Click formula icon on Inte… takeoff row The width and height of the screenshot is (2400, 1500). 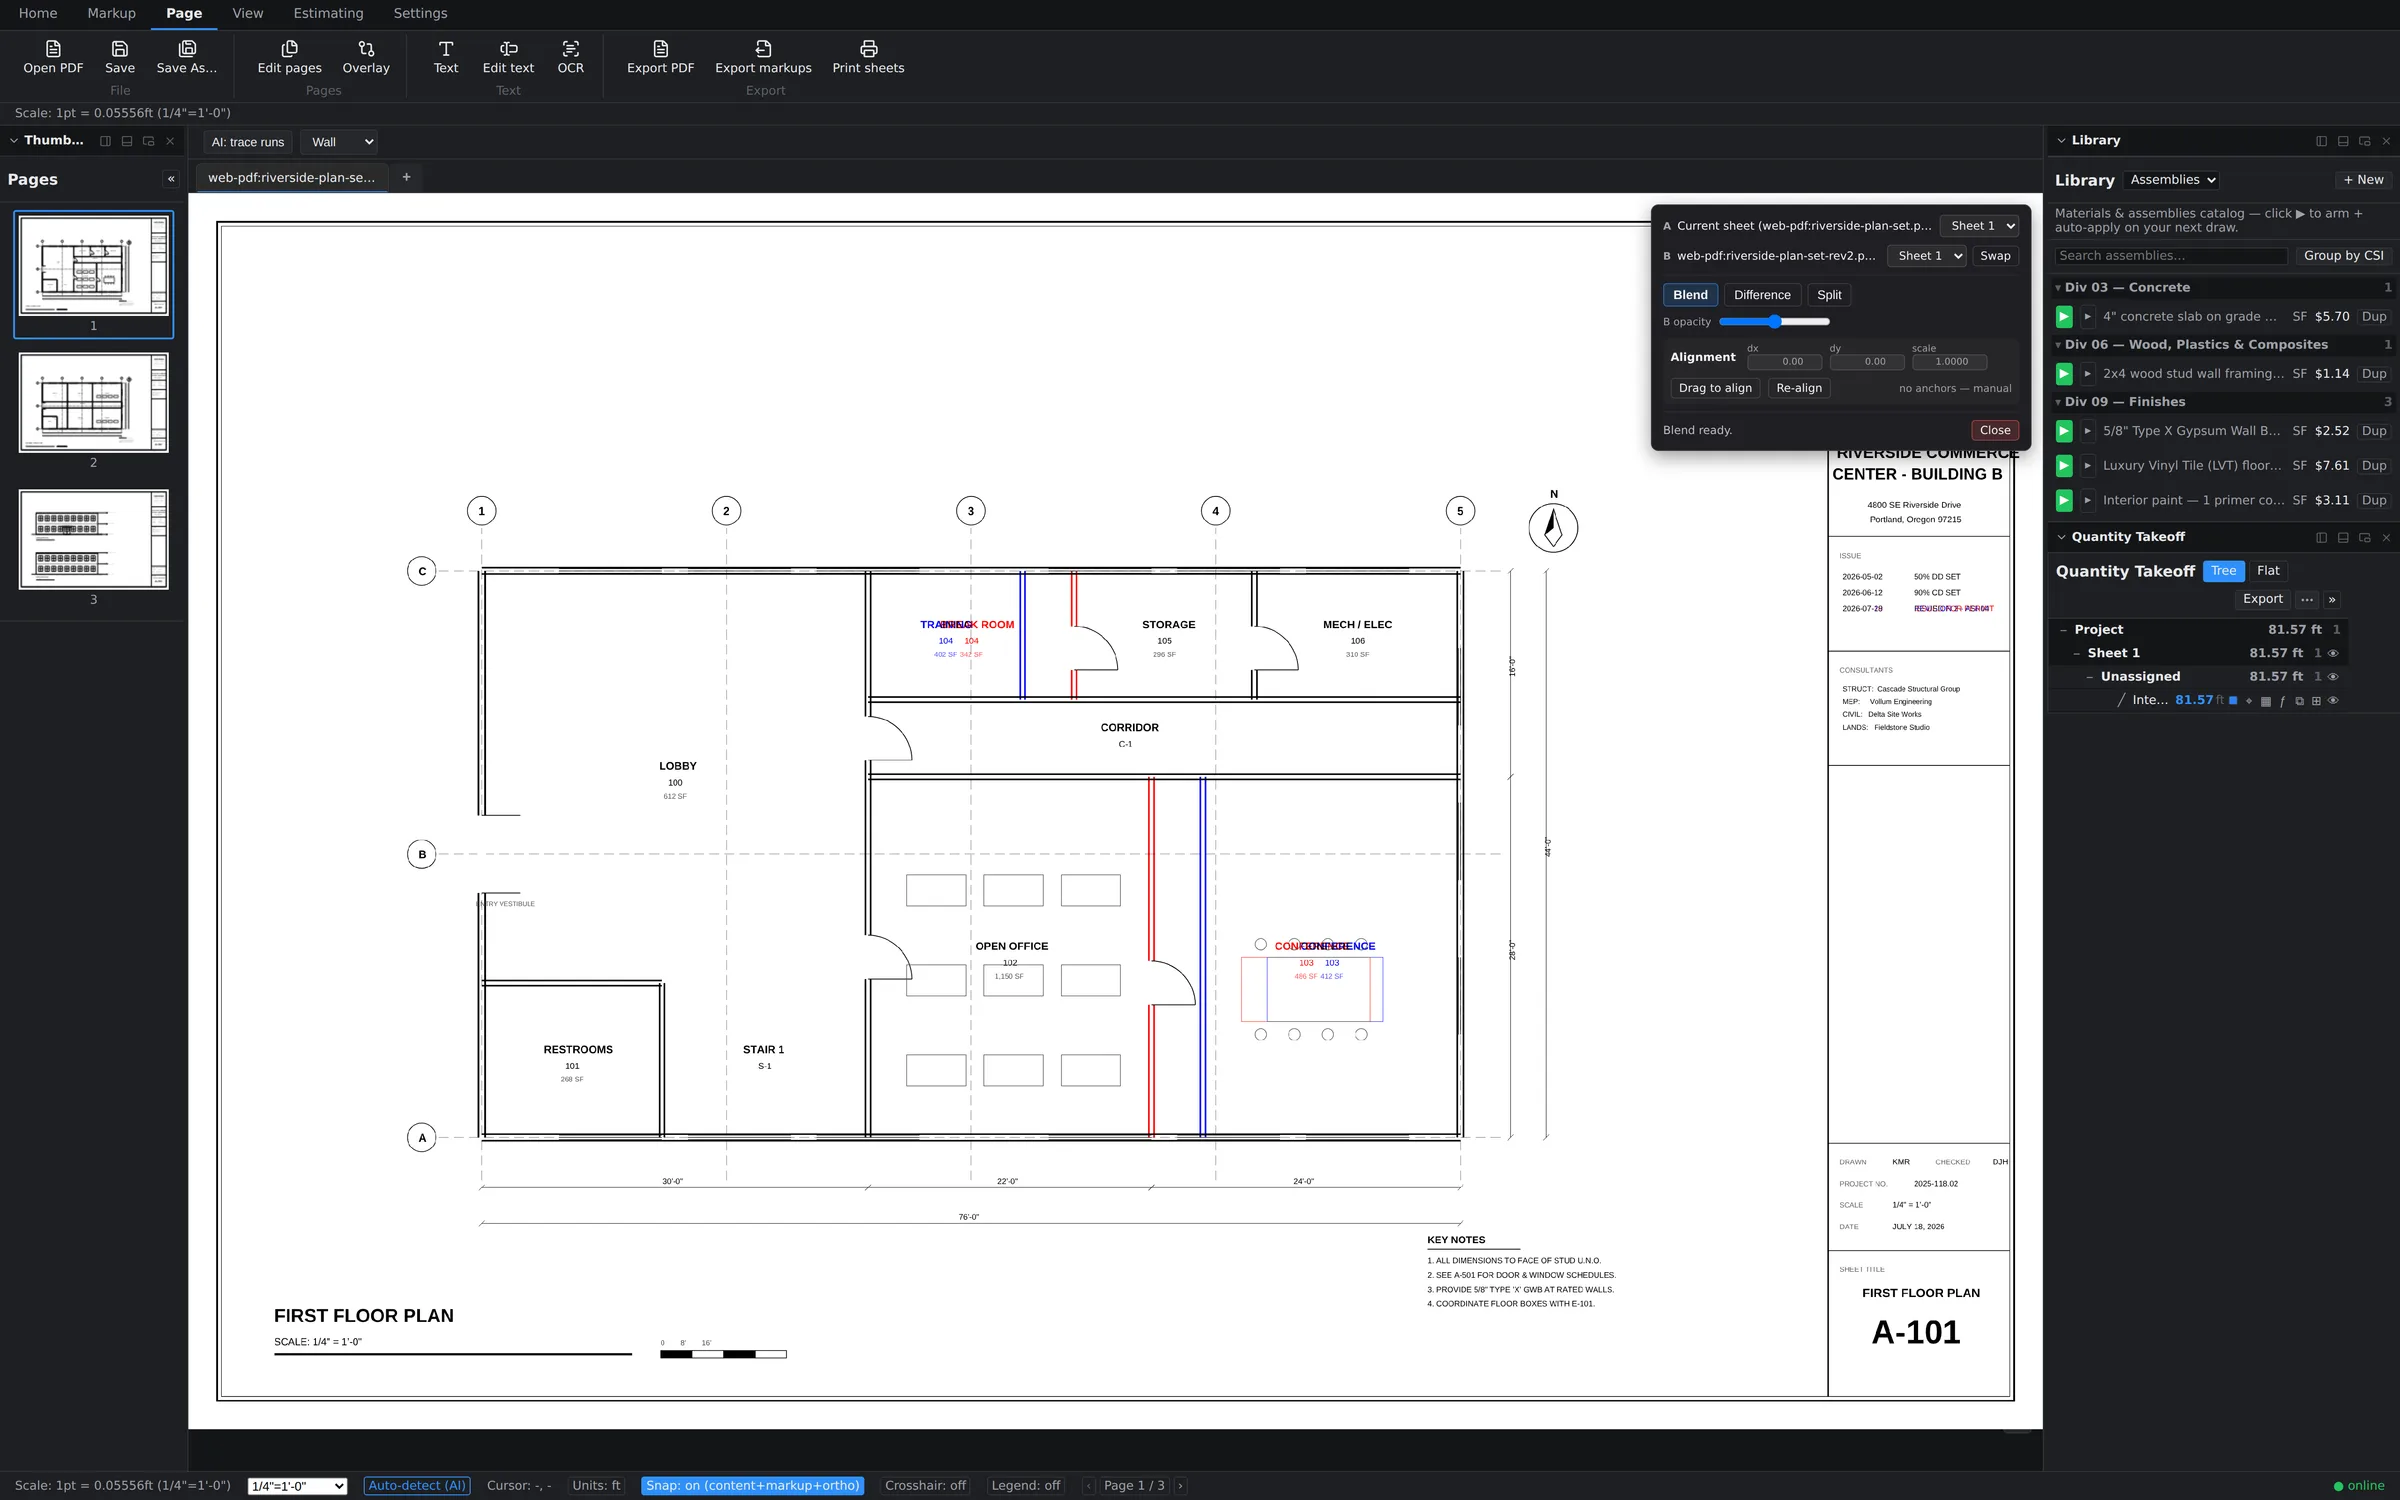pos(2282,701)
